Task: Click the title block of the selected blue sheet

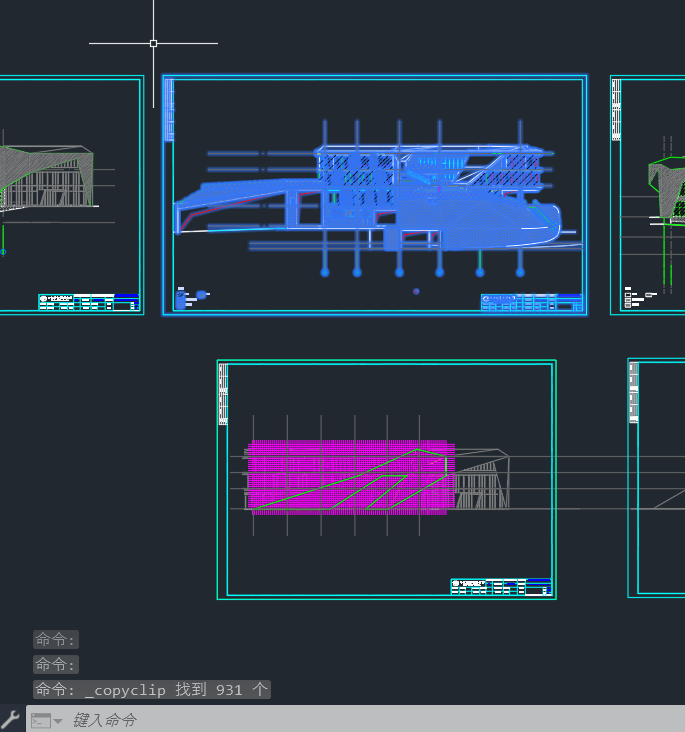Action: (x=531, y=302)
